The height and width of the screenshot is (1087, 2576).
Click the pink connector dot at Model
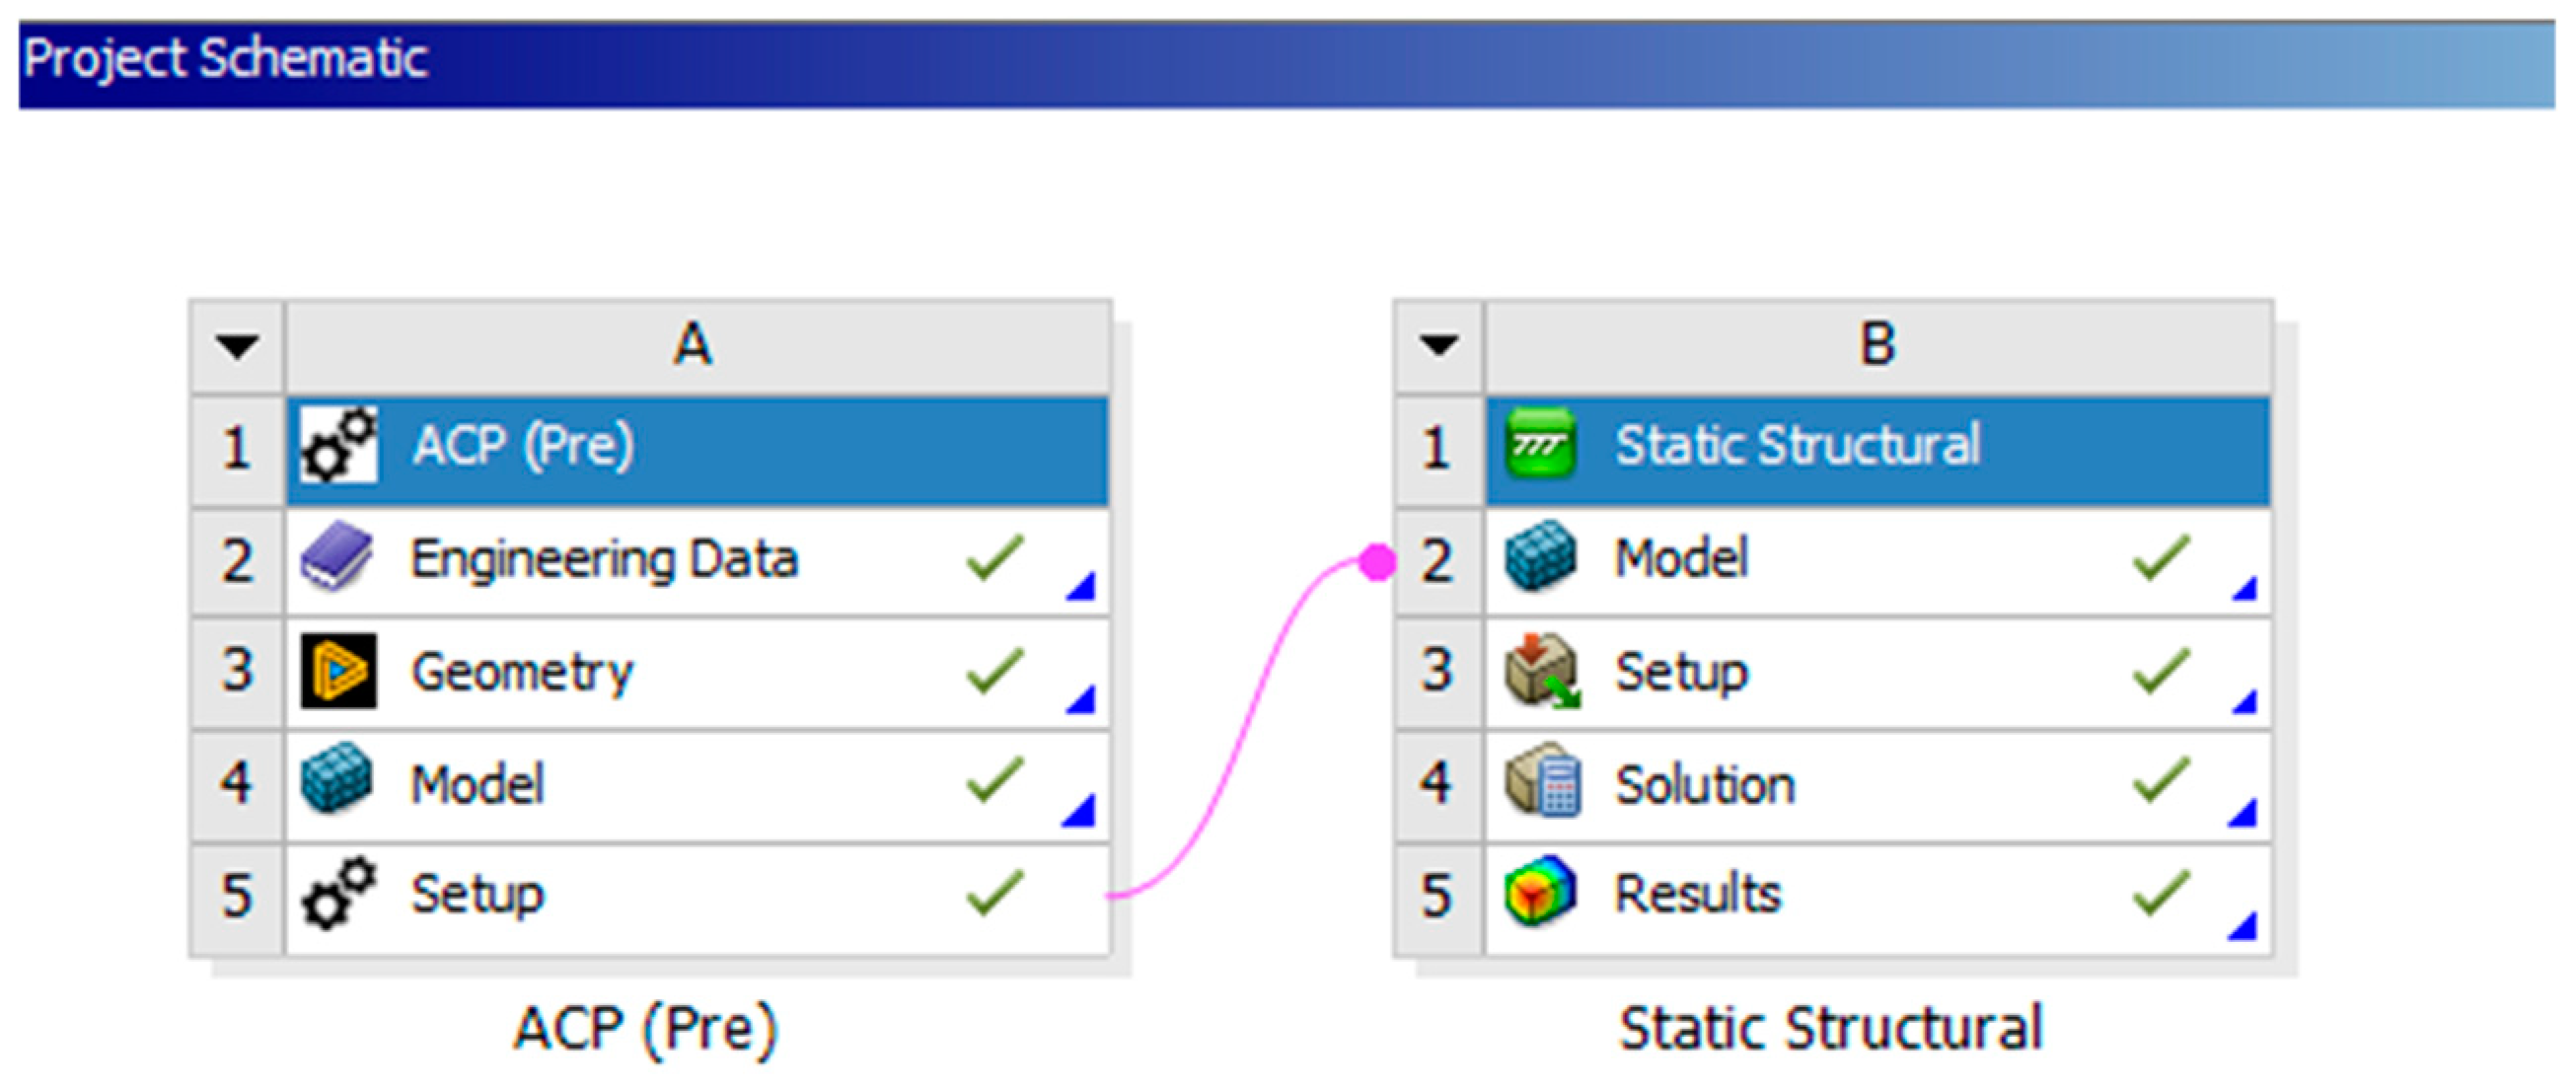[x=1377, y=562]
